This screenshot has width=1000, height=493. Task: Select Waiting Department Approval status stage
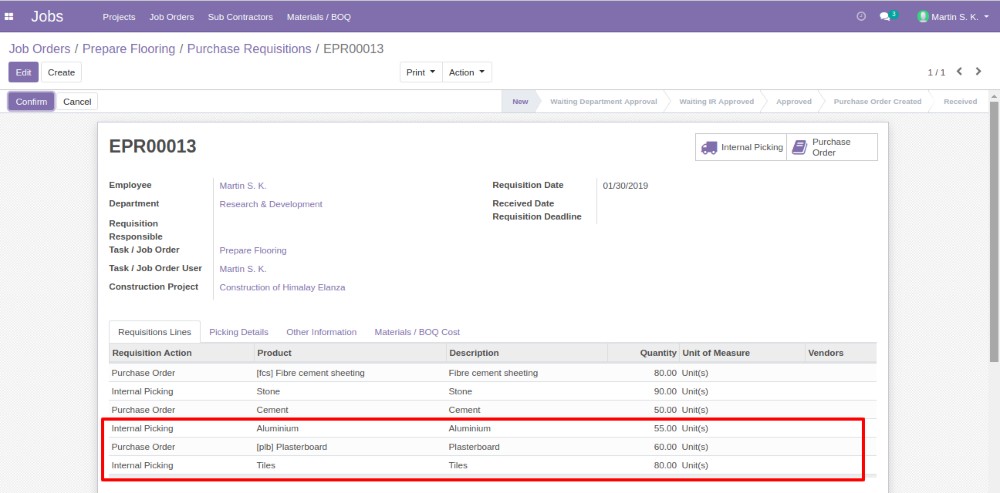click(x=603, y=102)
